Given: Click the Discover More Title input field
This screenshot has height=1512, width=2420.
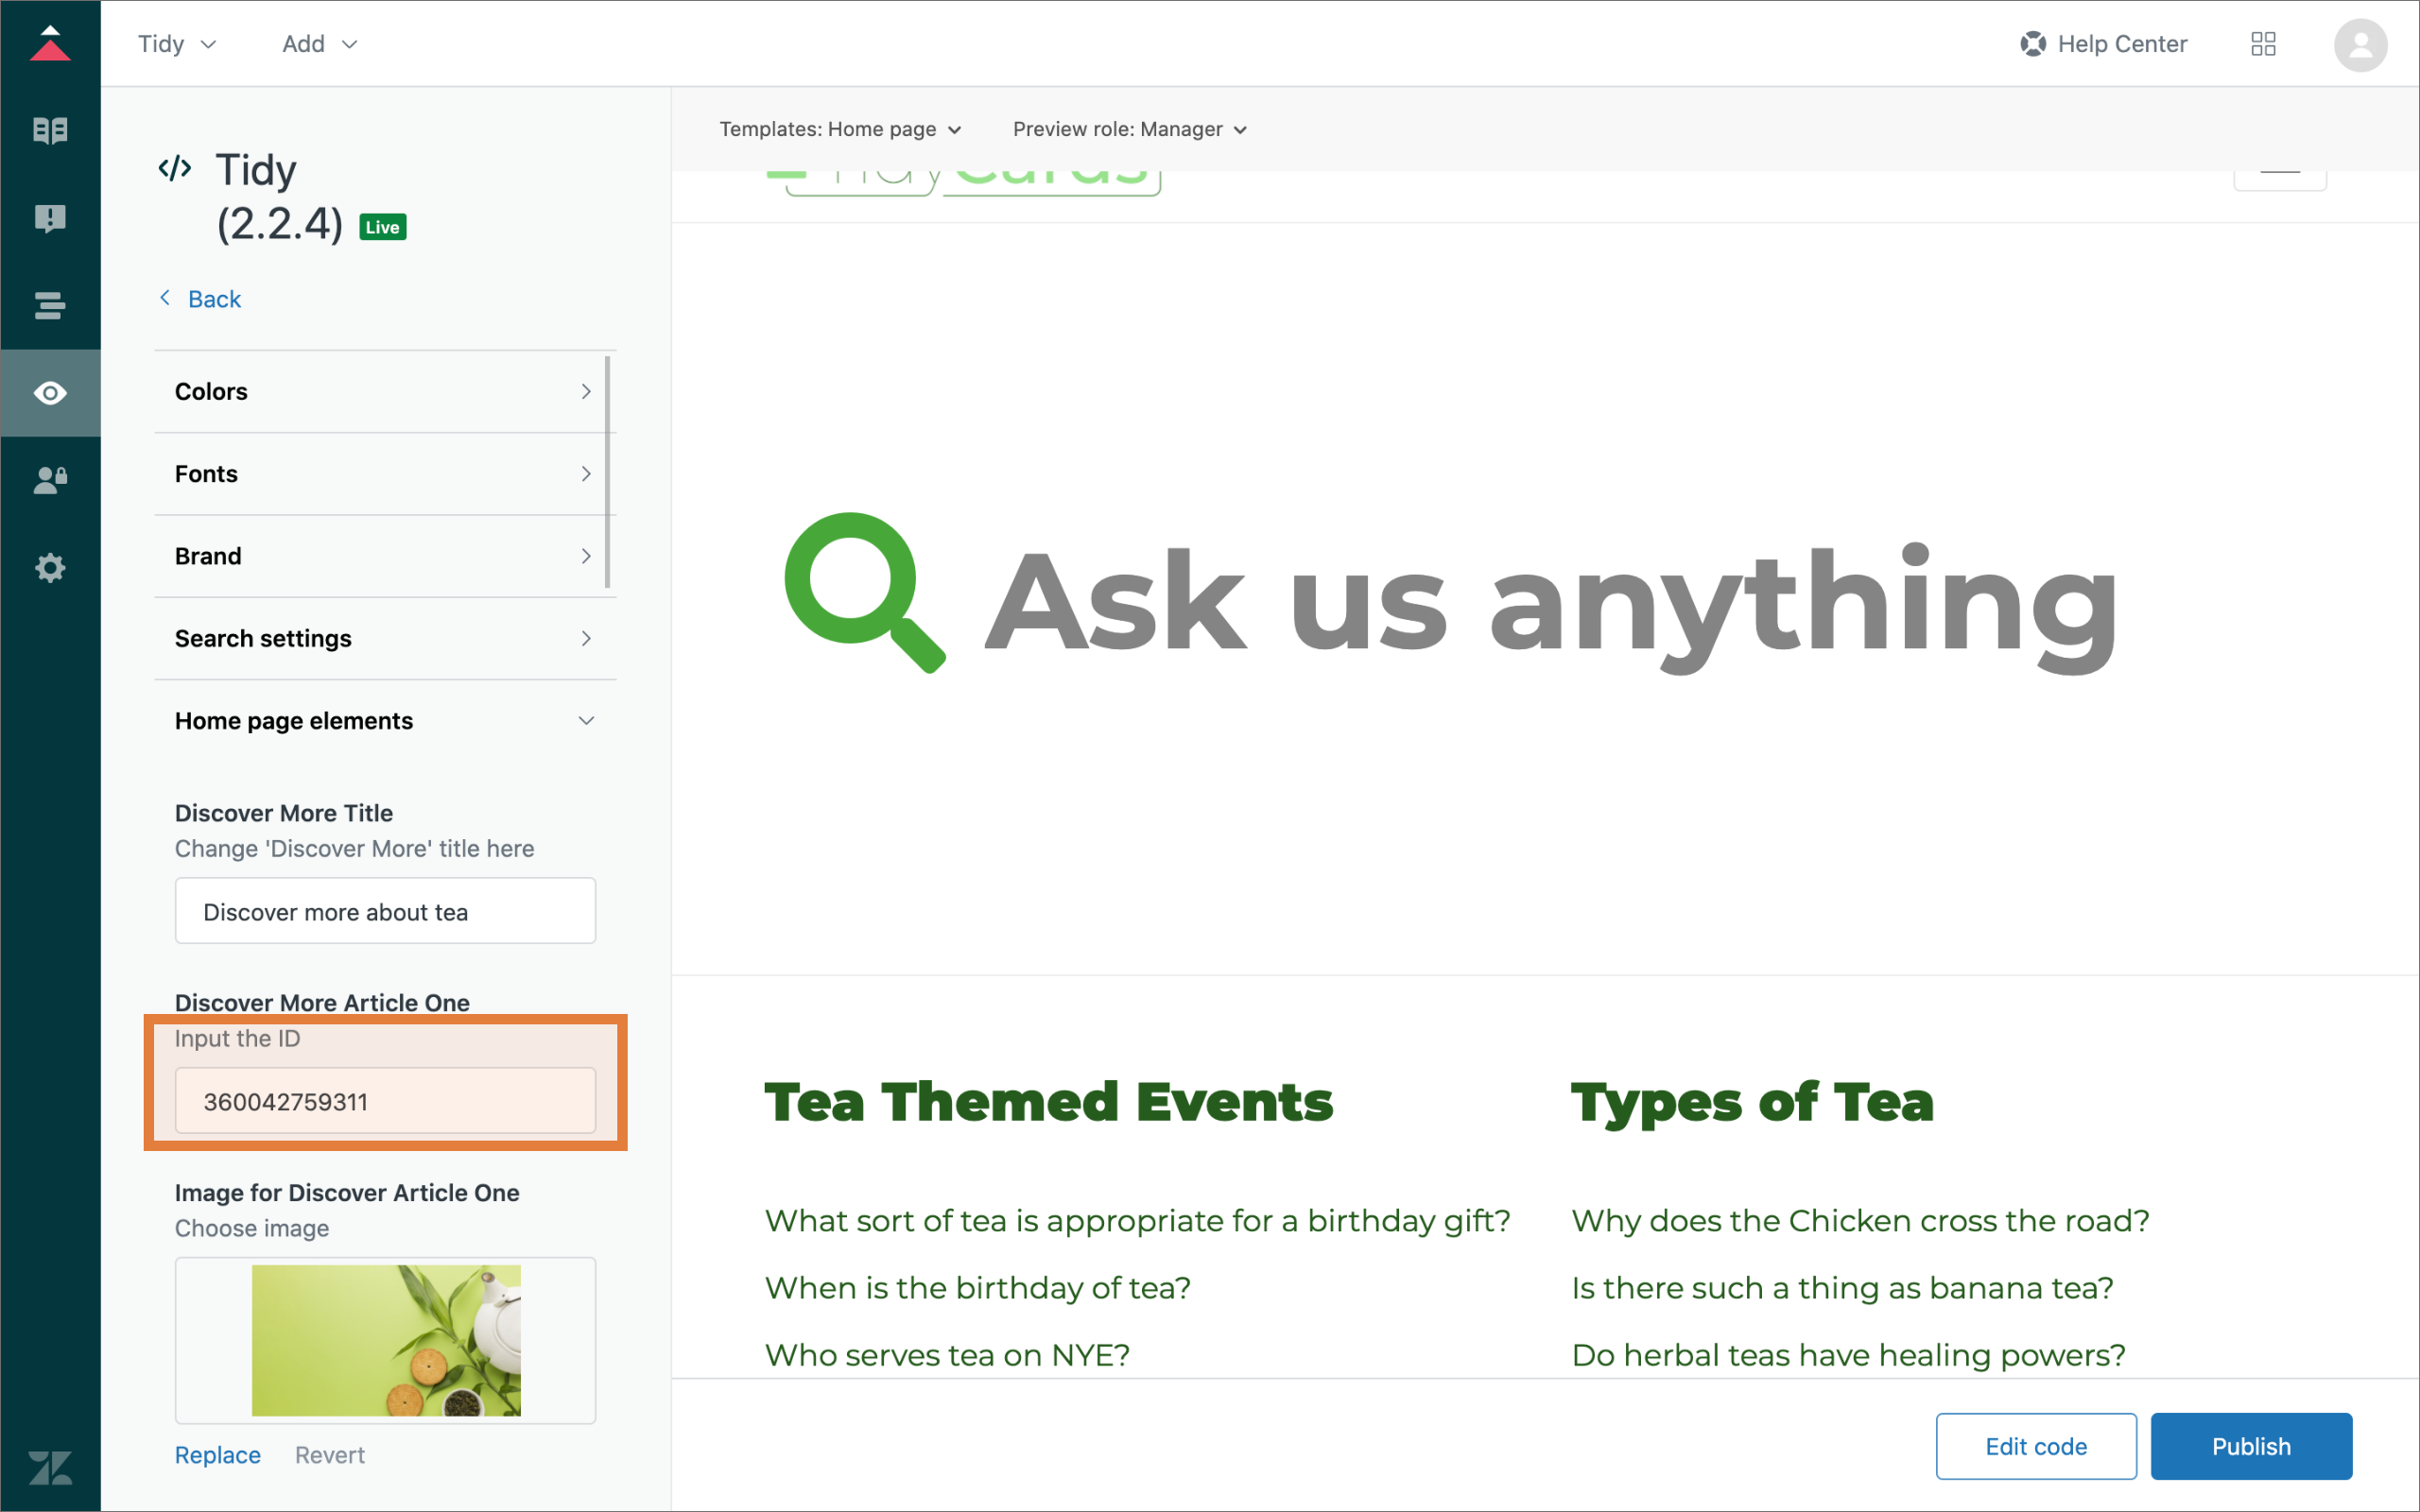Looking at the screenshot, I should (x=385, y=911).
